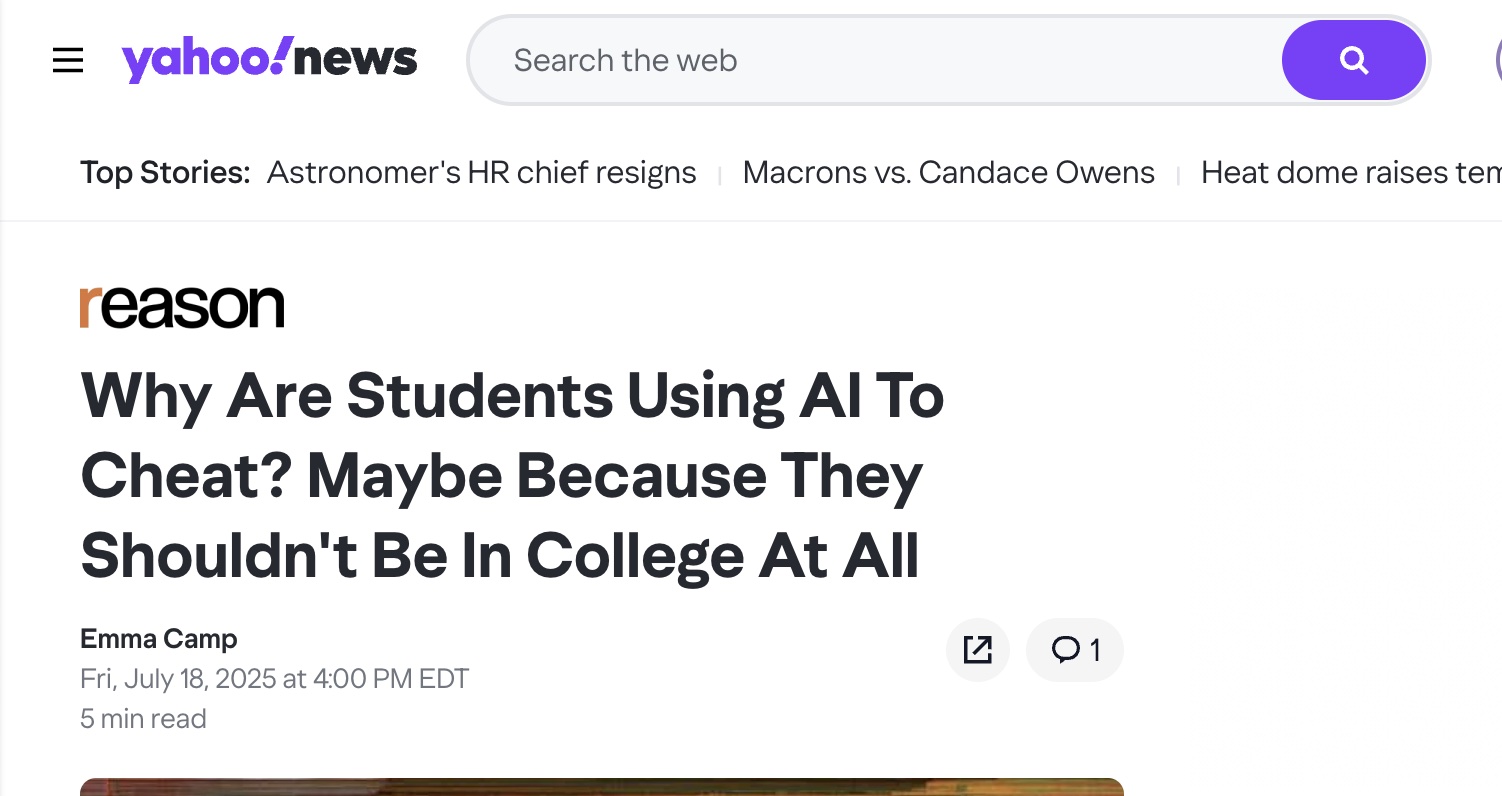Click the purple magnifier search button
This screenshot has height=796, width=1502.
click(x=1353, y=61)
